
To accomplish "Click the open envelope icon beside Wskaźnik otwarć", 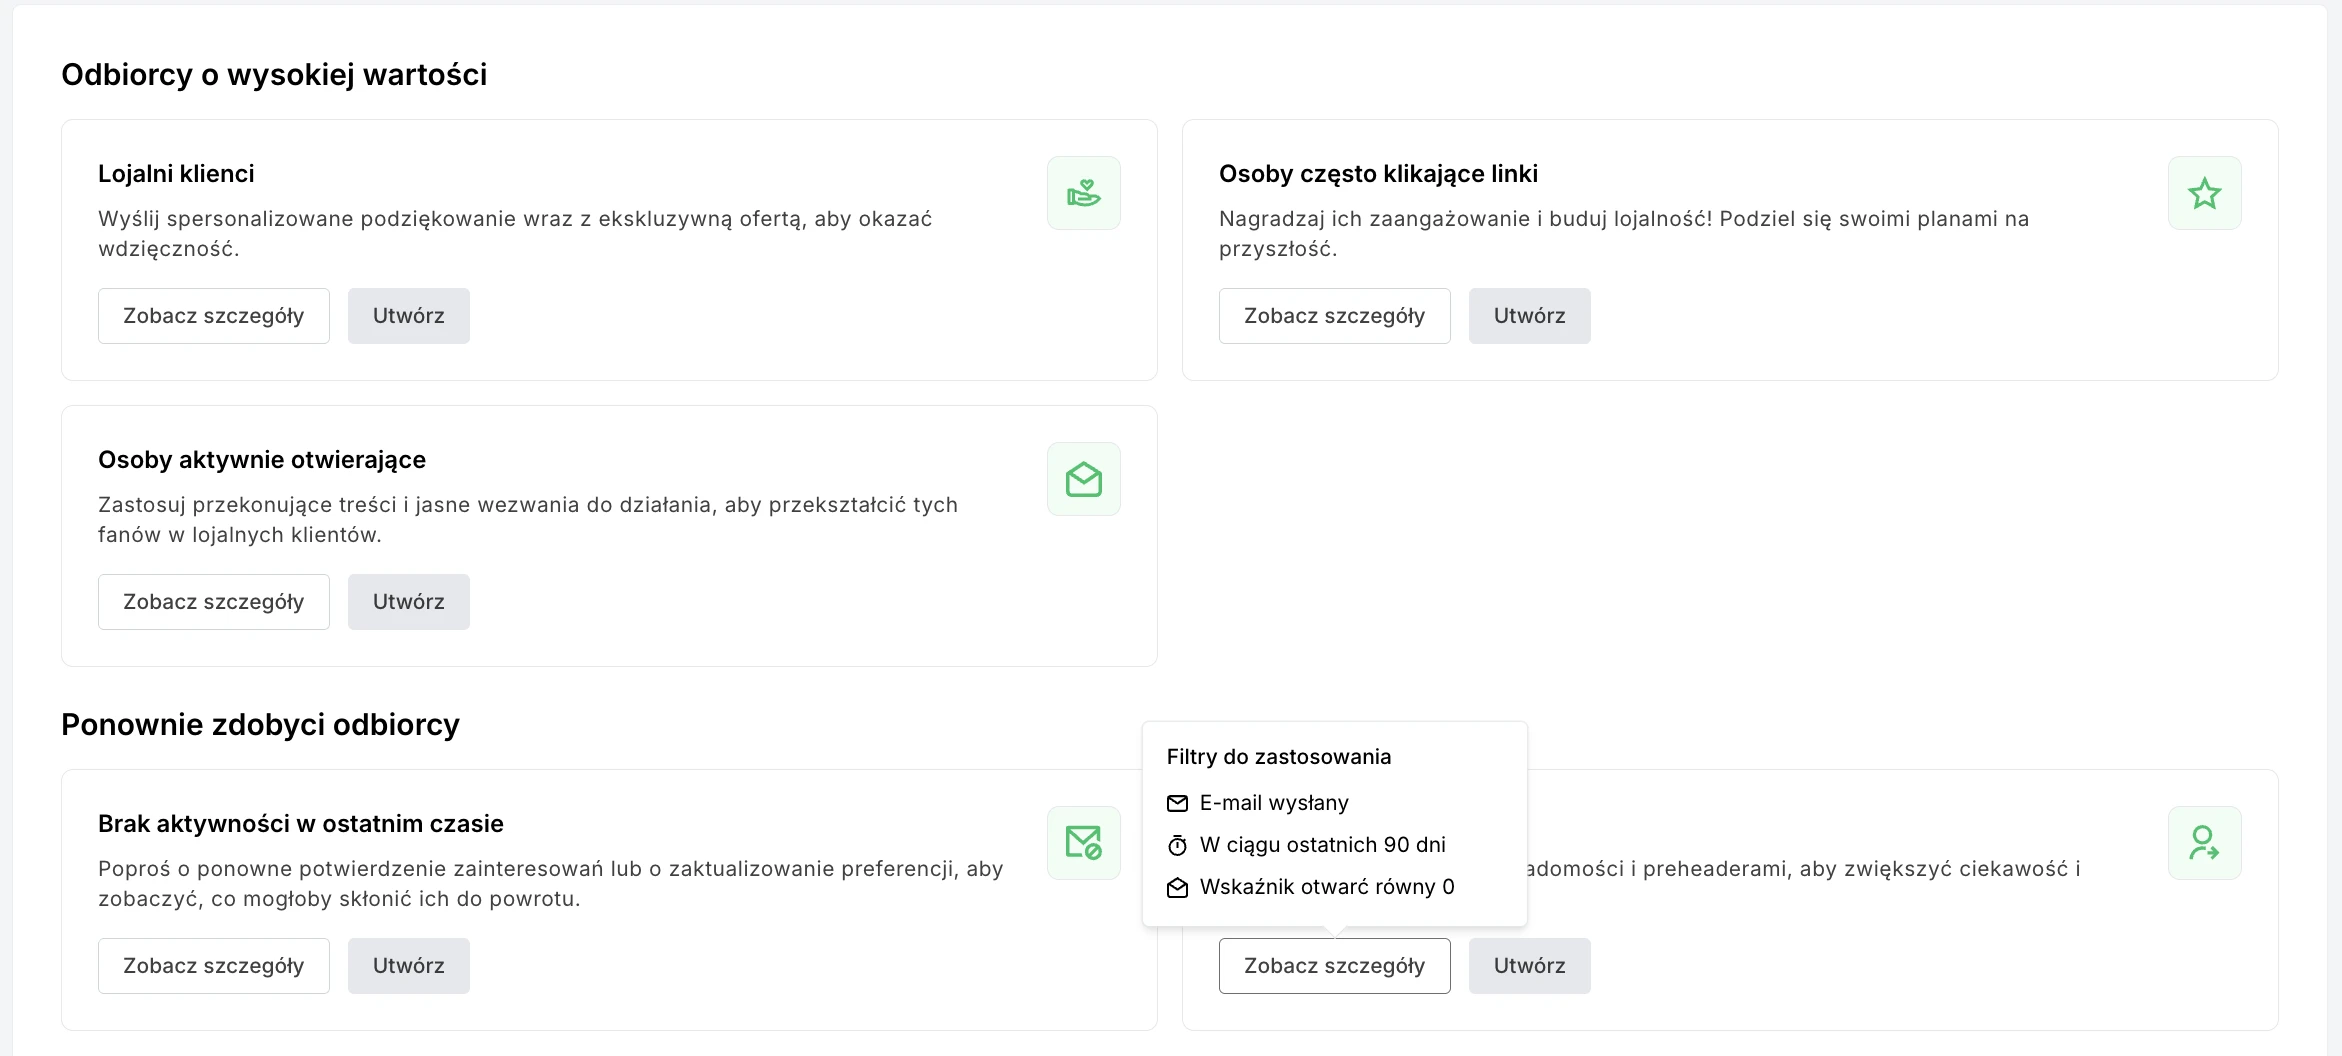I will click(1178, 887).
